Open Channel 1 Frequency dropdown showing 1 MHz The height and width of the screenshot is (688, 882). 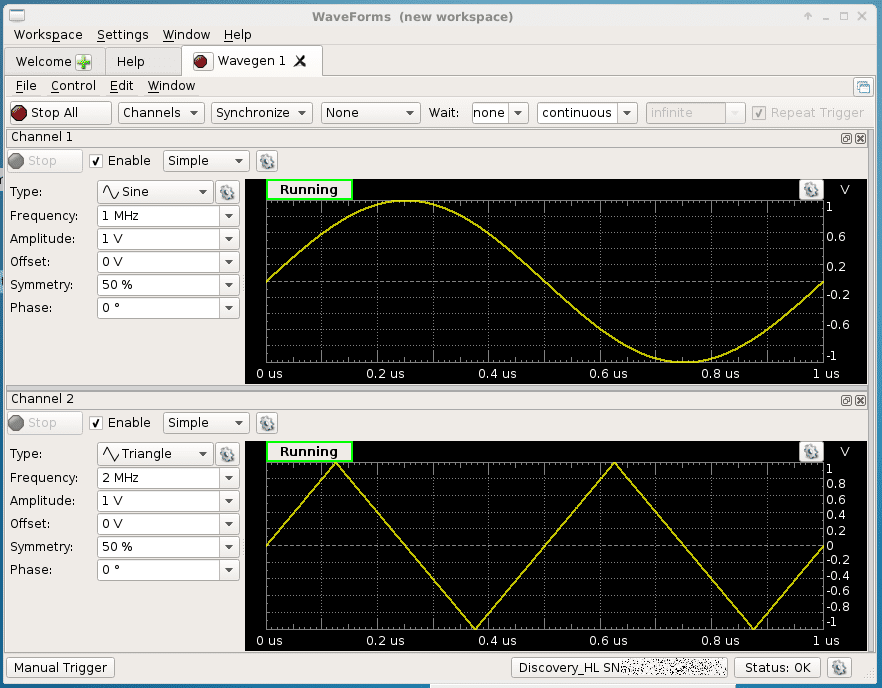tap(230, 216)
